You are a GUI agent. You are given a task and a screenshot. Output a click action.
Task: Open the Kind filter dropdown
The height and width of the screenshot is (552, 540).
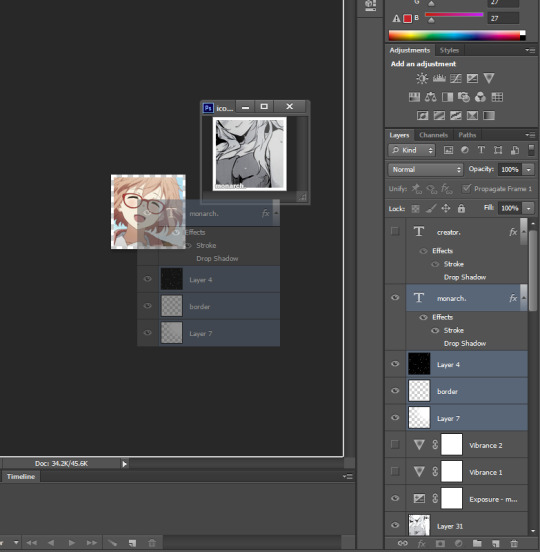[x=412, y=150]
